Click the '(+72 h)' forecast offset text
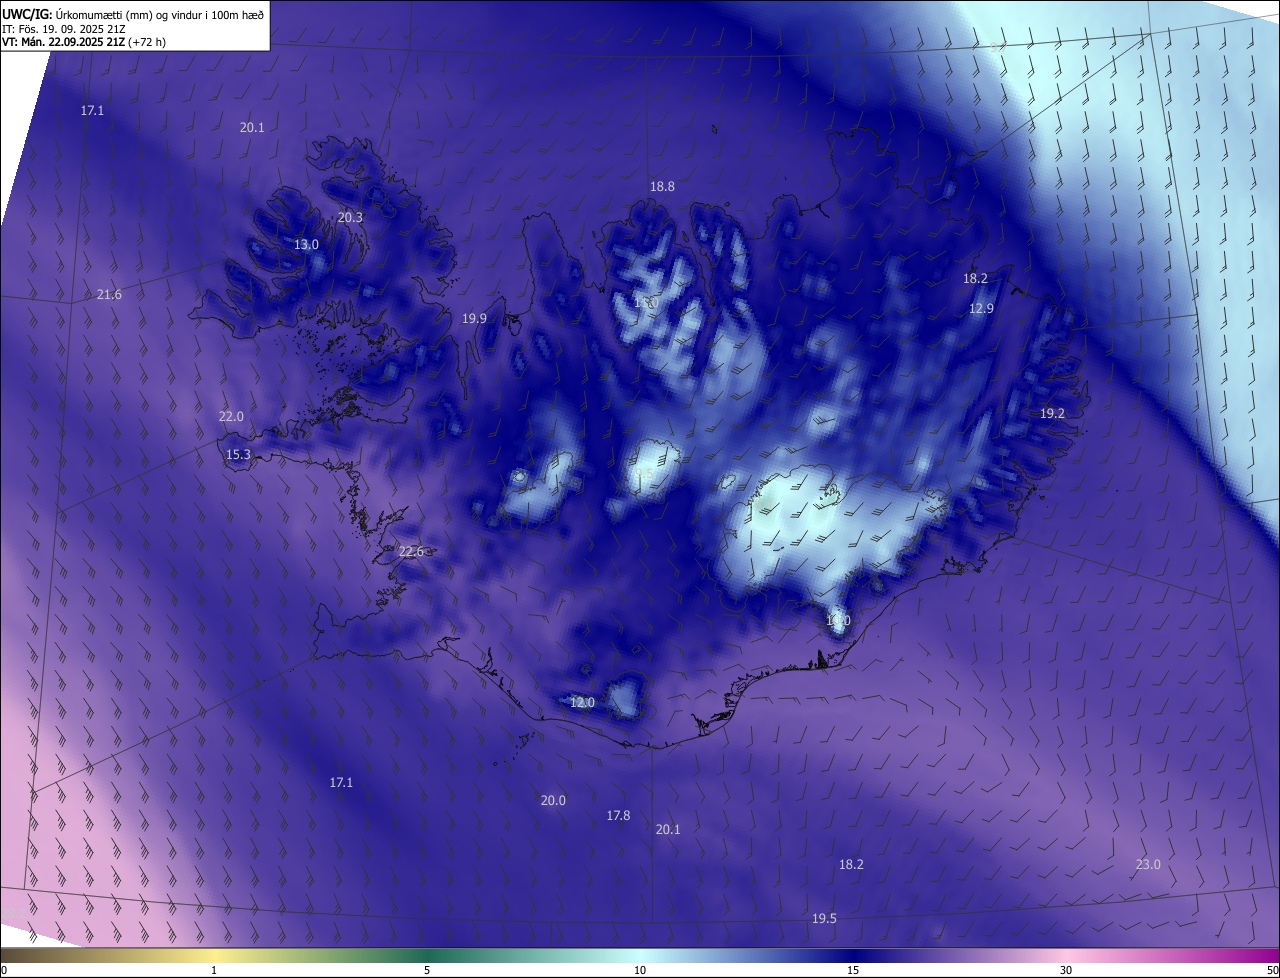Viewport: 1280px width, 978px height. pos(149,42)
